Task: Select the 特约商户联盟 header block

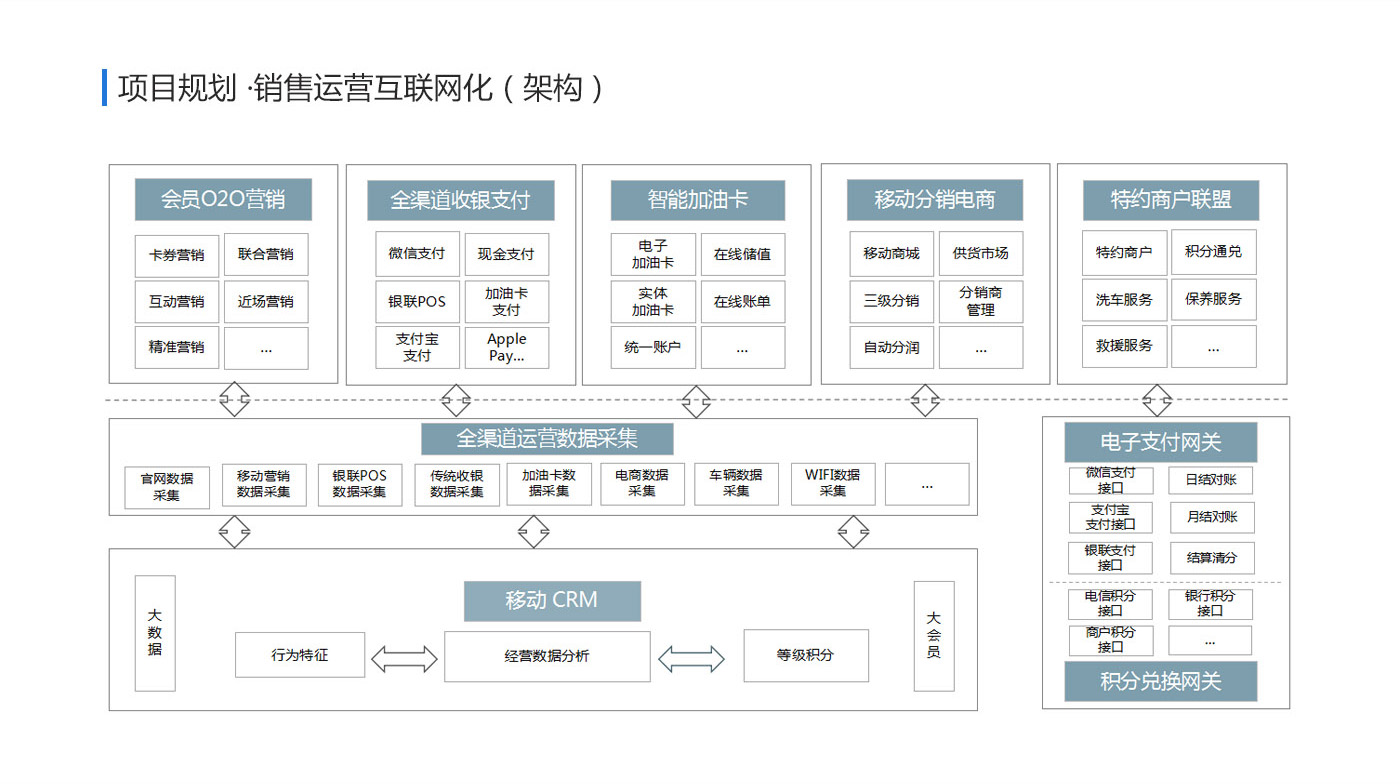Action: [x=1170, y=199]
